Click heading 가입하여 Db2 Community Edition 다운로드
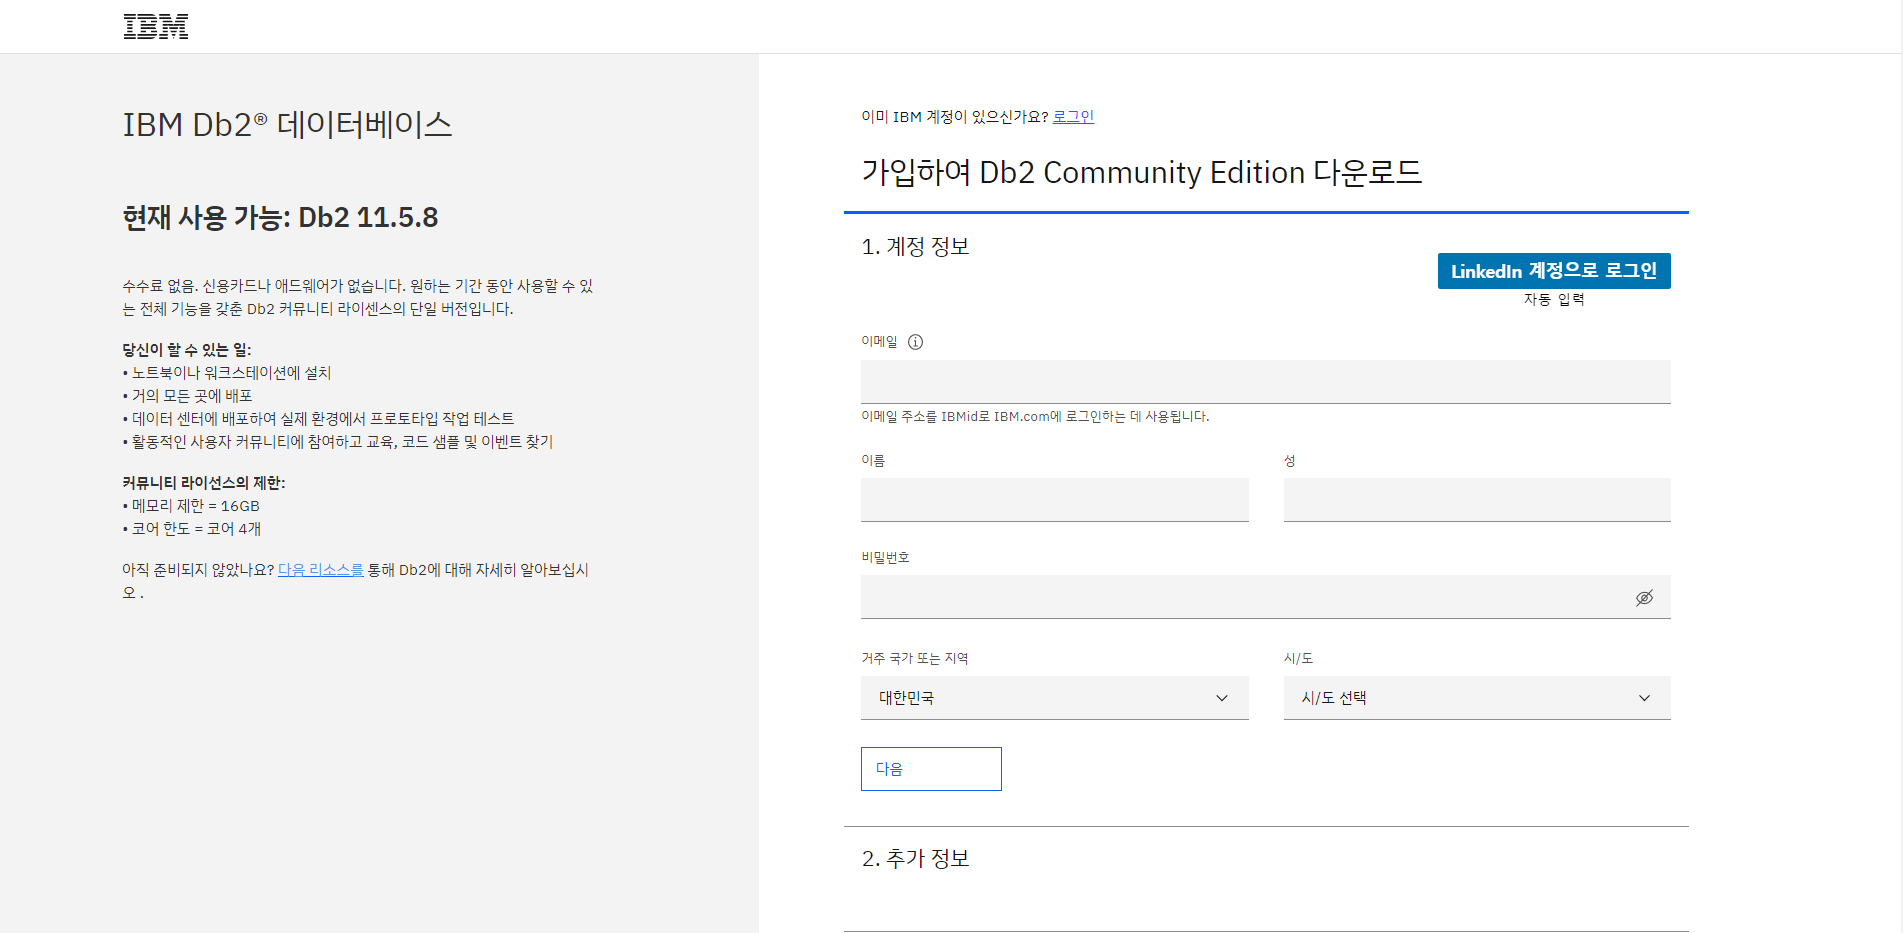Viewport: 1903px width, 933px height. click(1141, 172)
